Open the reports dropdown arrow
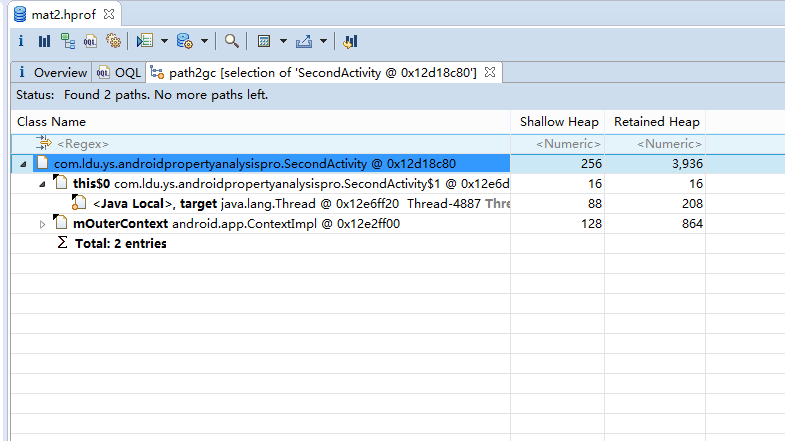This screenshot has width=785, height=441. [x=164, y=41]
